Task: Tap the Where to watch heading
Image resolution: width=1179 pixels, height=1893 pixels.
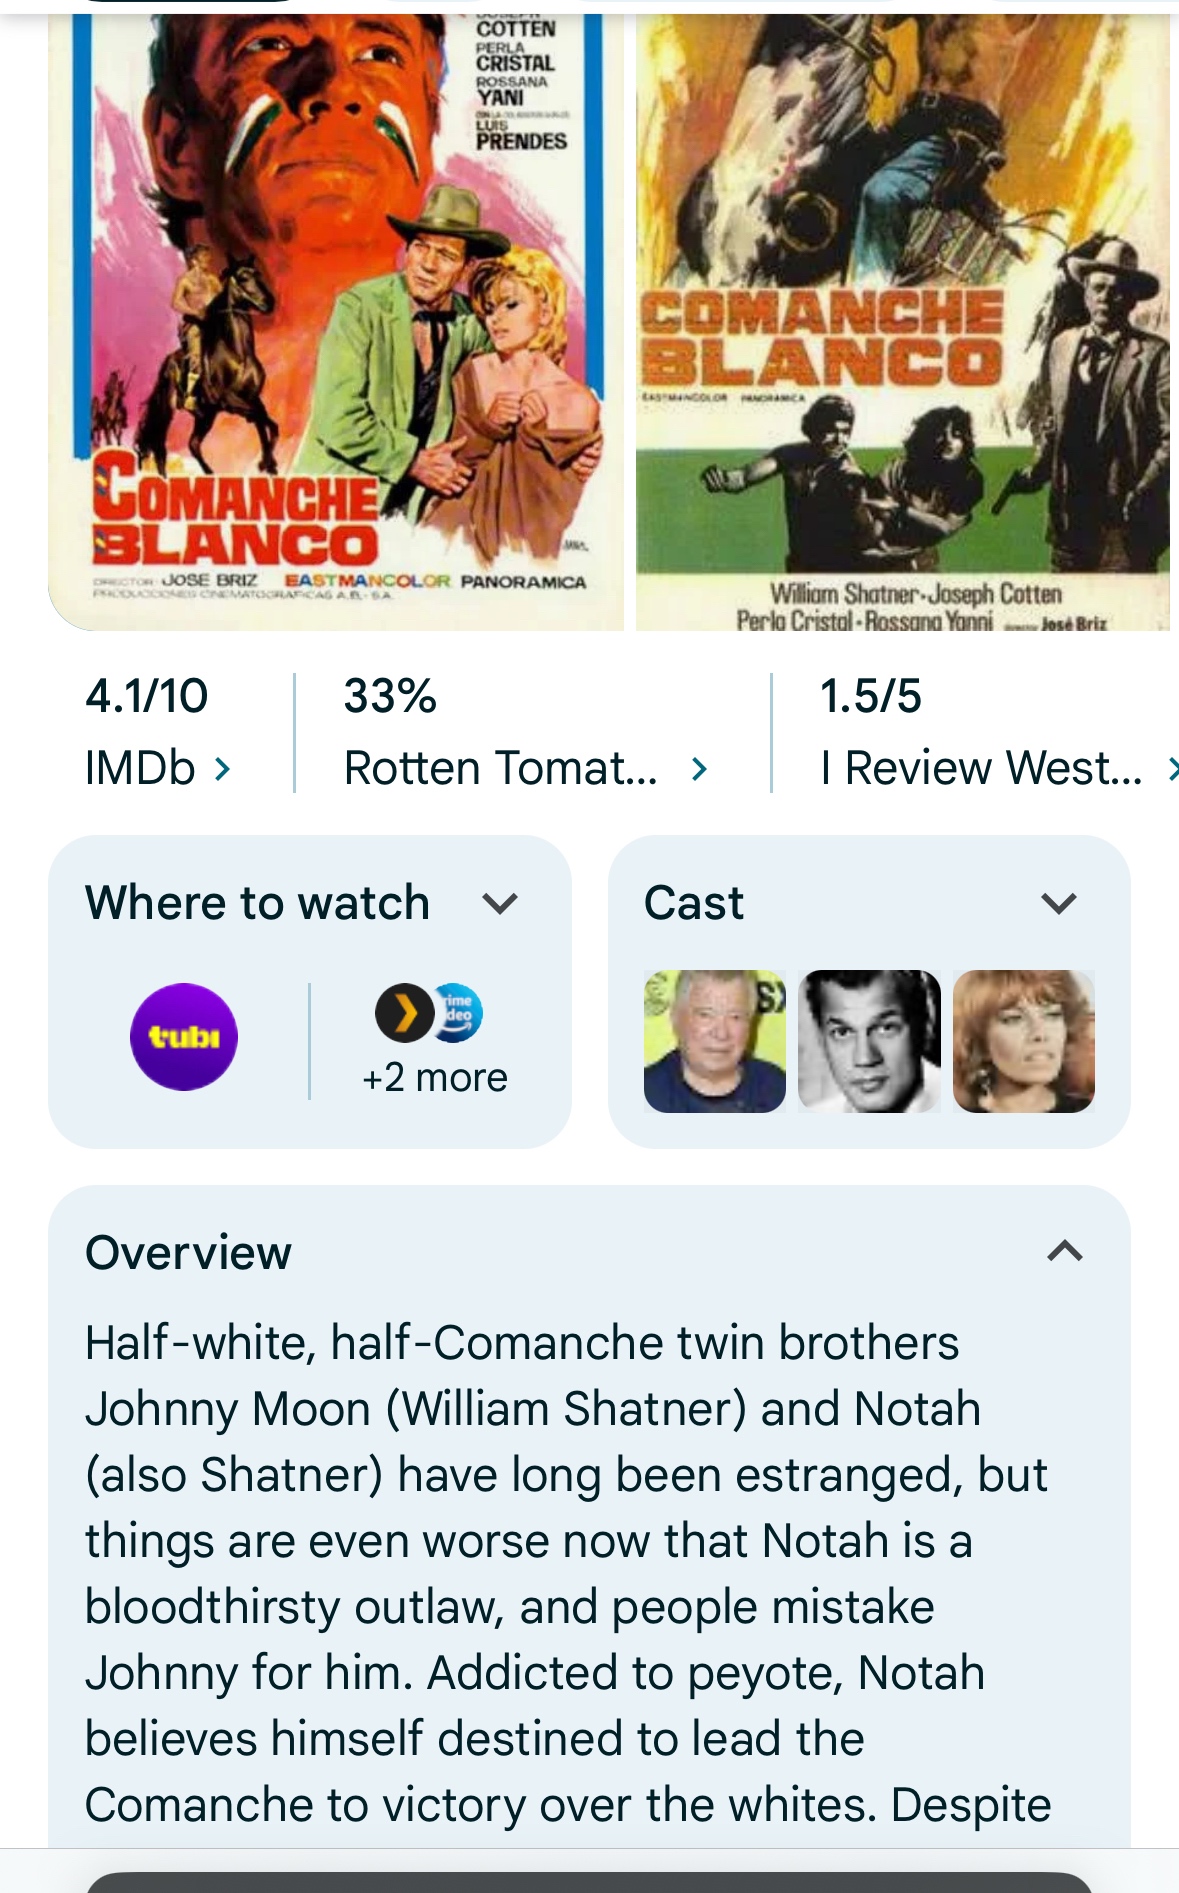Action: click(x=257, y=903)
